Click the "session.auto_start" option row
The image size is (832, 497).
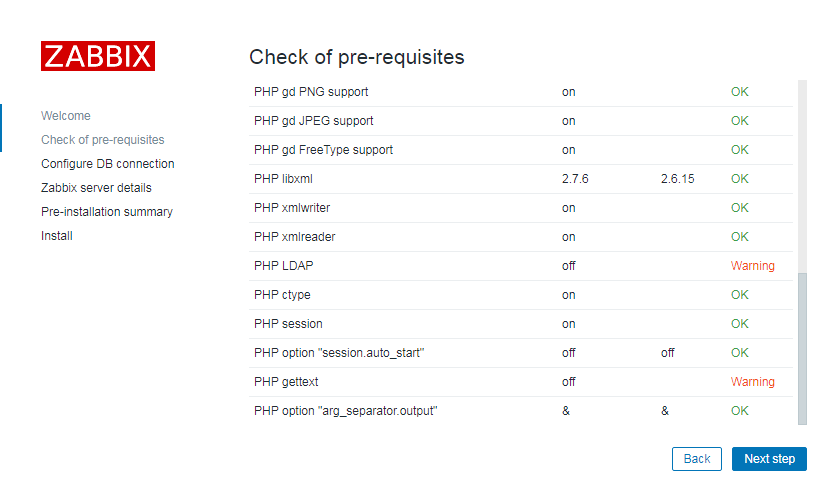pos(521,353)
